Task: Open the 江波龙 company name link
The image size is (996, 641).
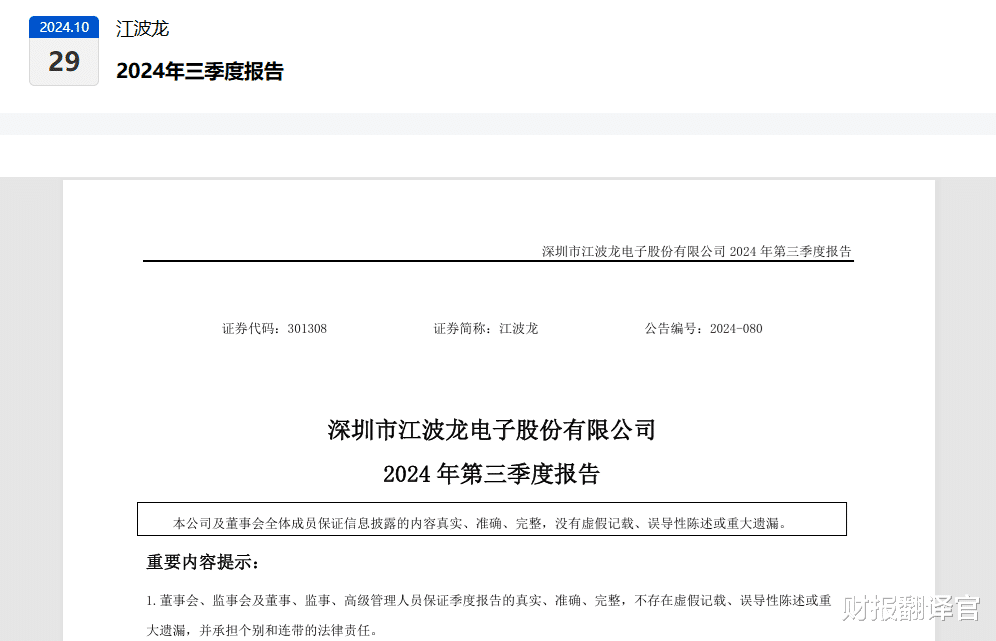Action: (142, 29)
